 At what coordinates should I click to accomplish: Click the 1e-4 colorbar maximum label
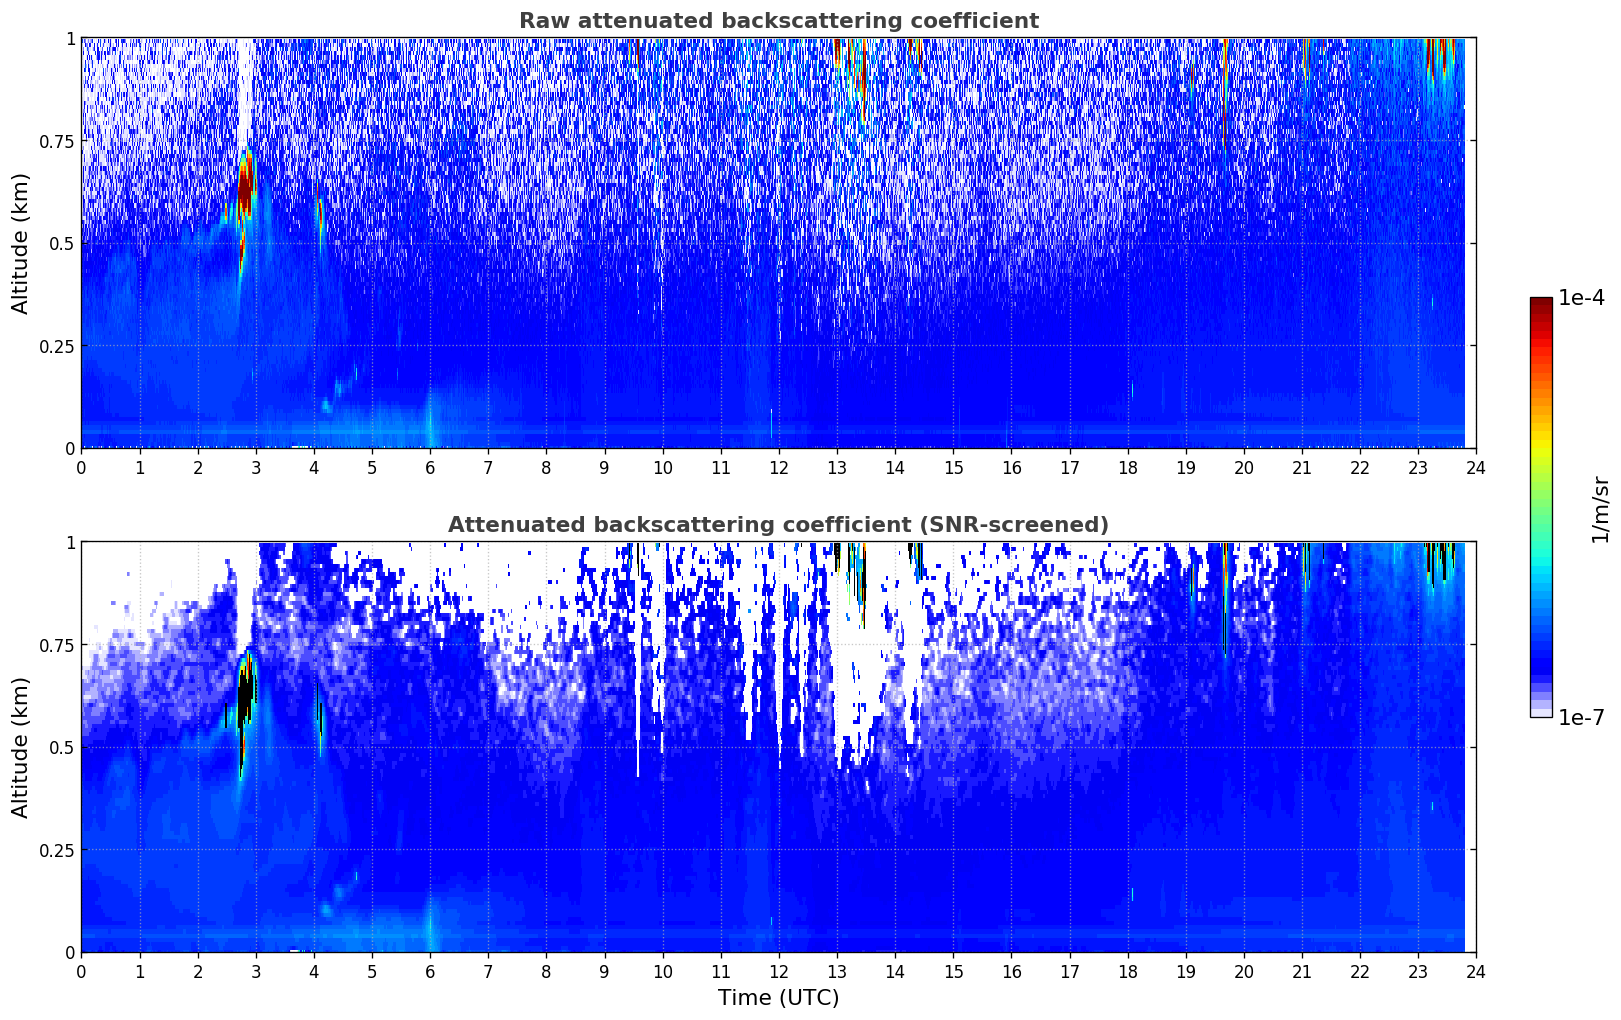(1582, 298)
